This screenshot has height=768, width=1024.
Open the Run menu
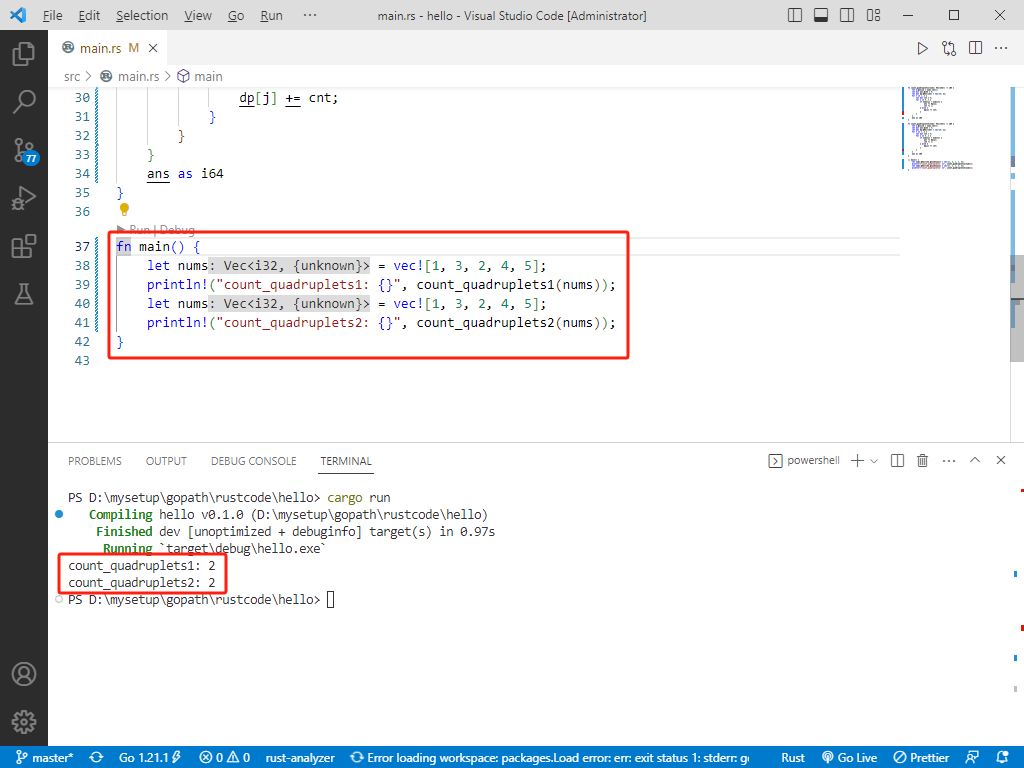(272, 16)
